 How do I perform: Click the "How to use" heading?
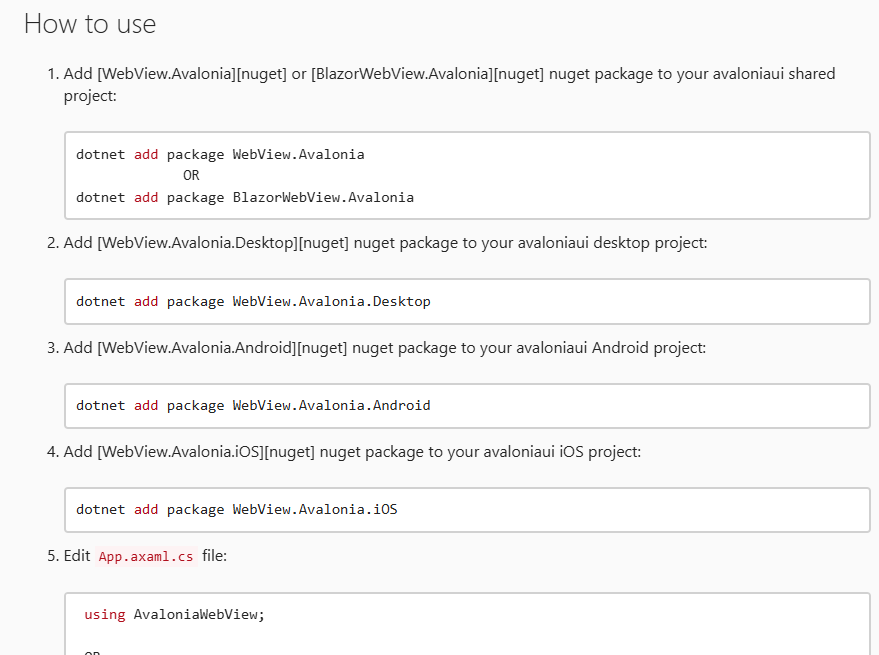(90, 24)
